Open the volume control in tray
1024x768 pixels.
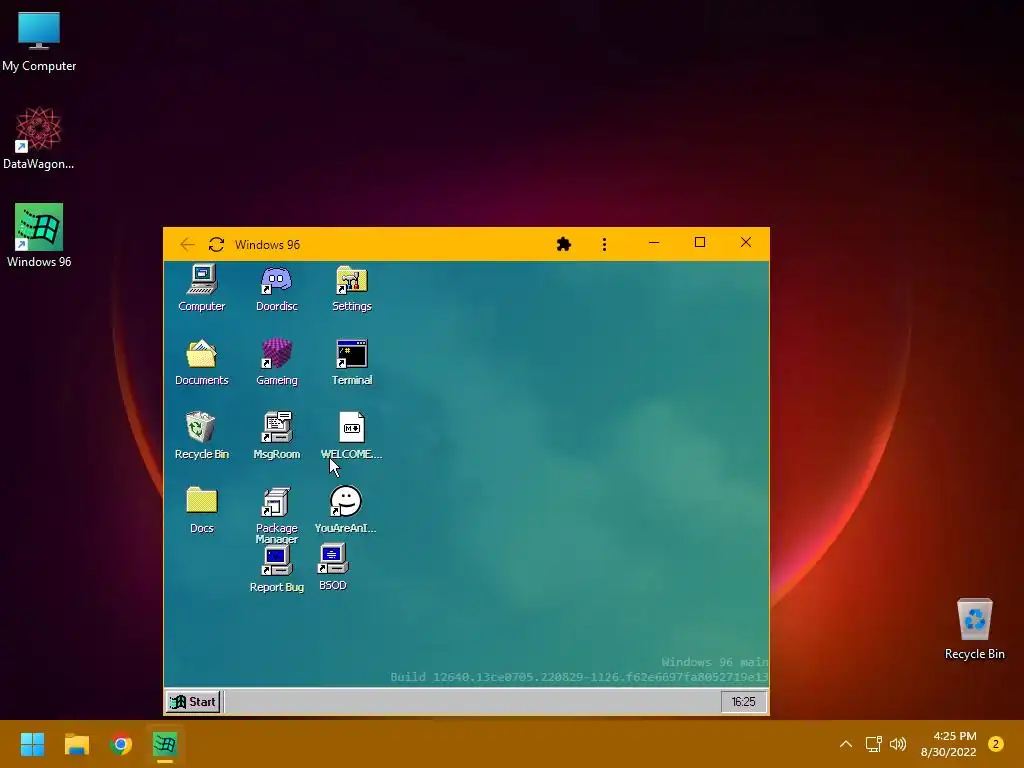coord(898,744)
